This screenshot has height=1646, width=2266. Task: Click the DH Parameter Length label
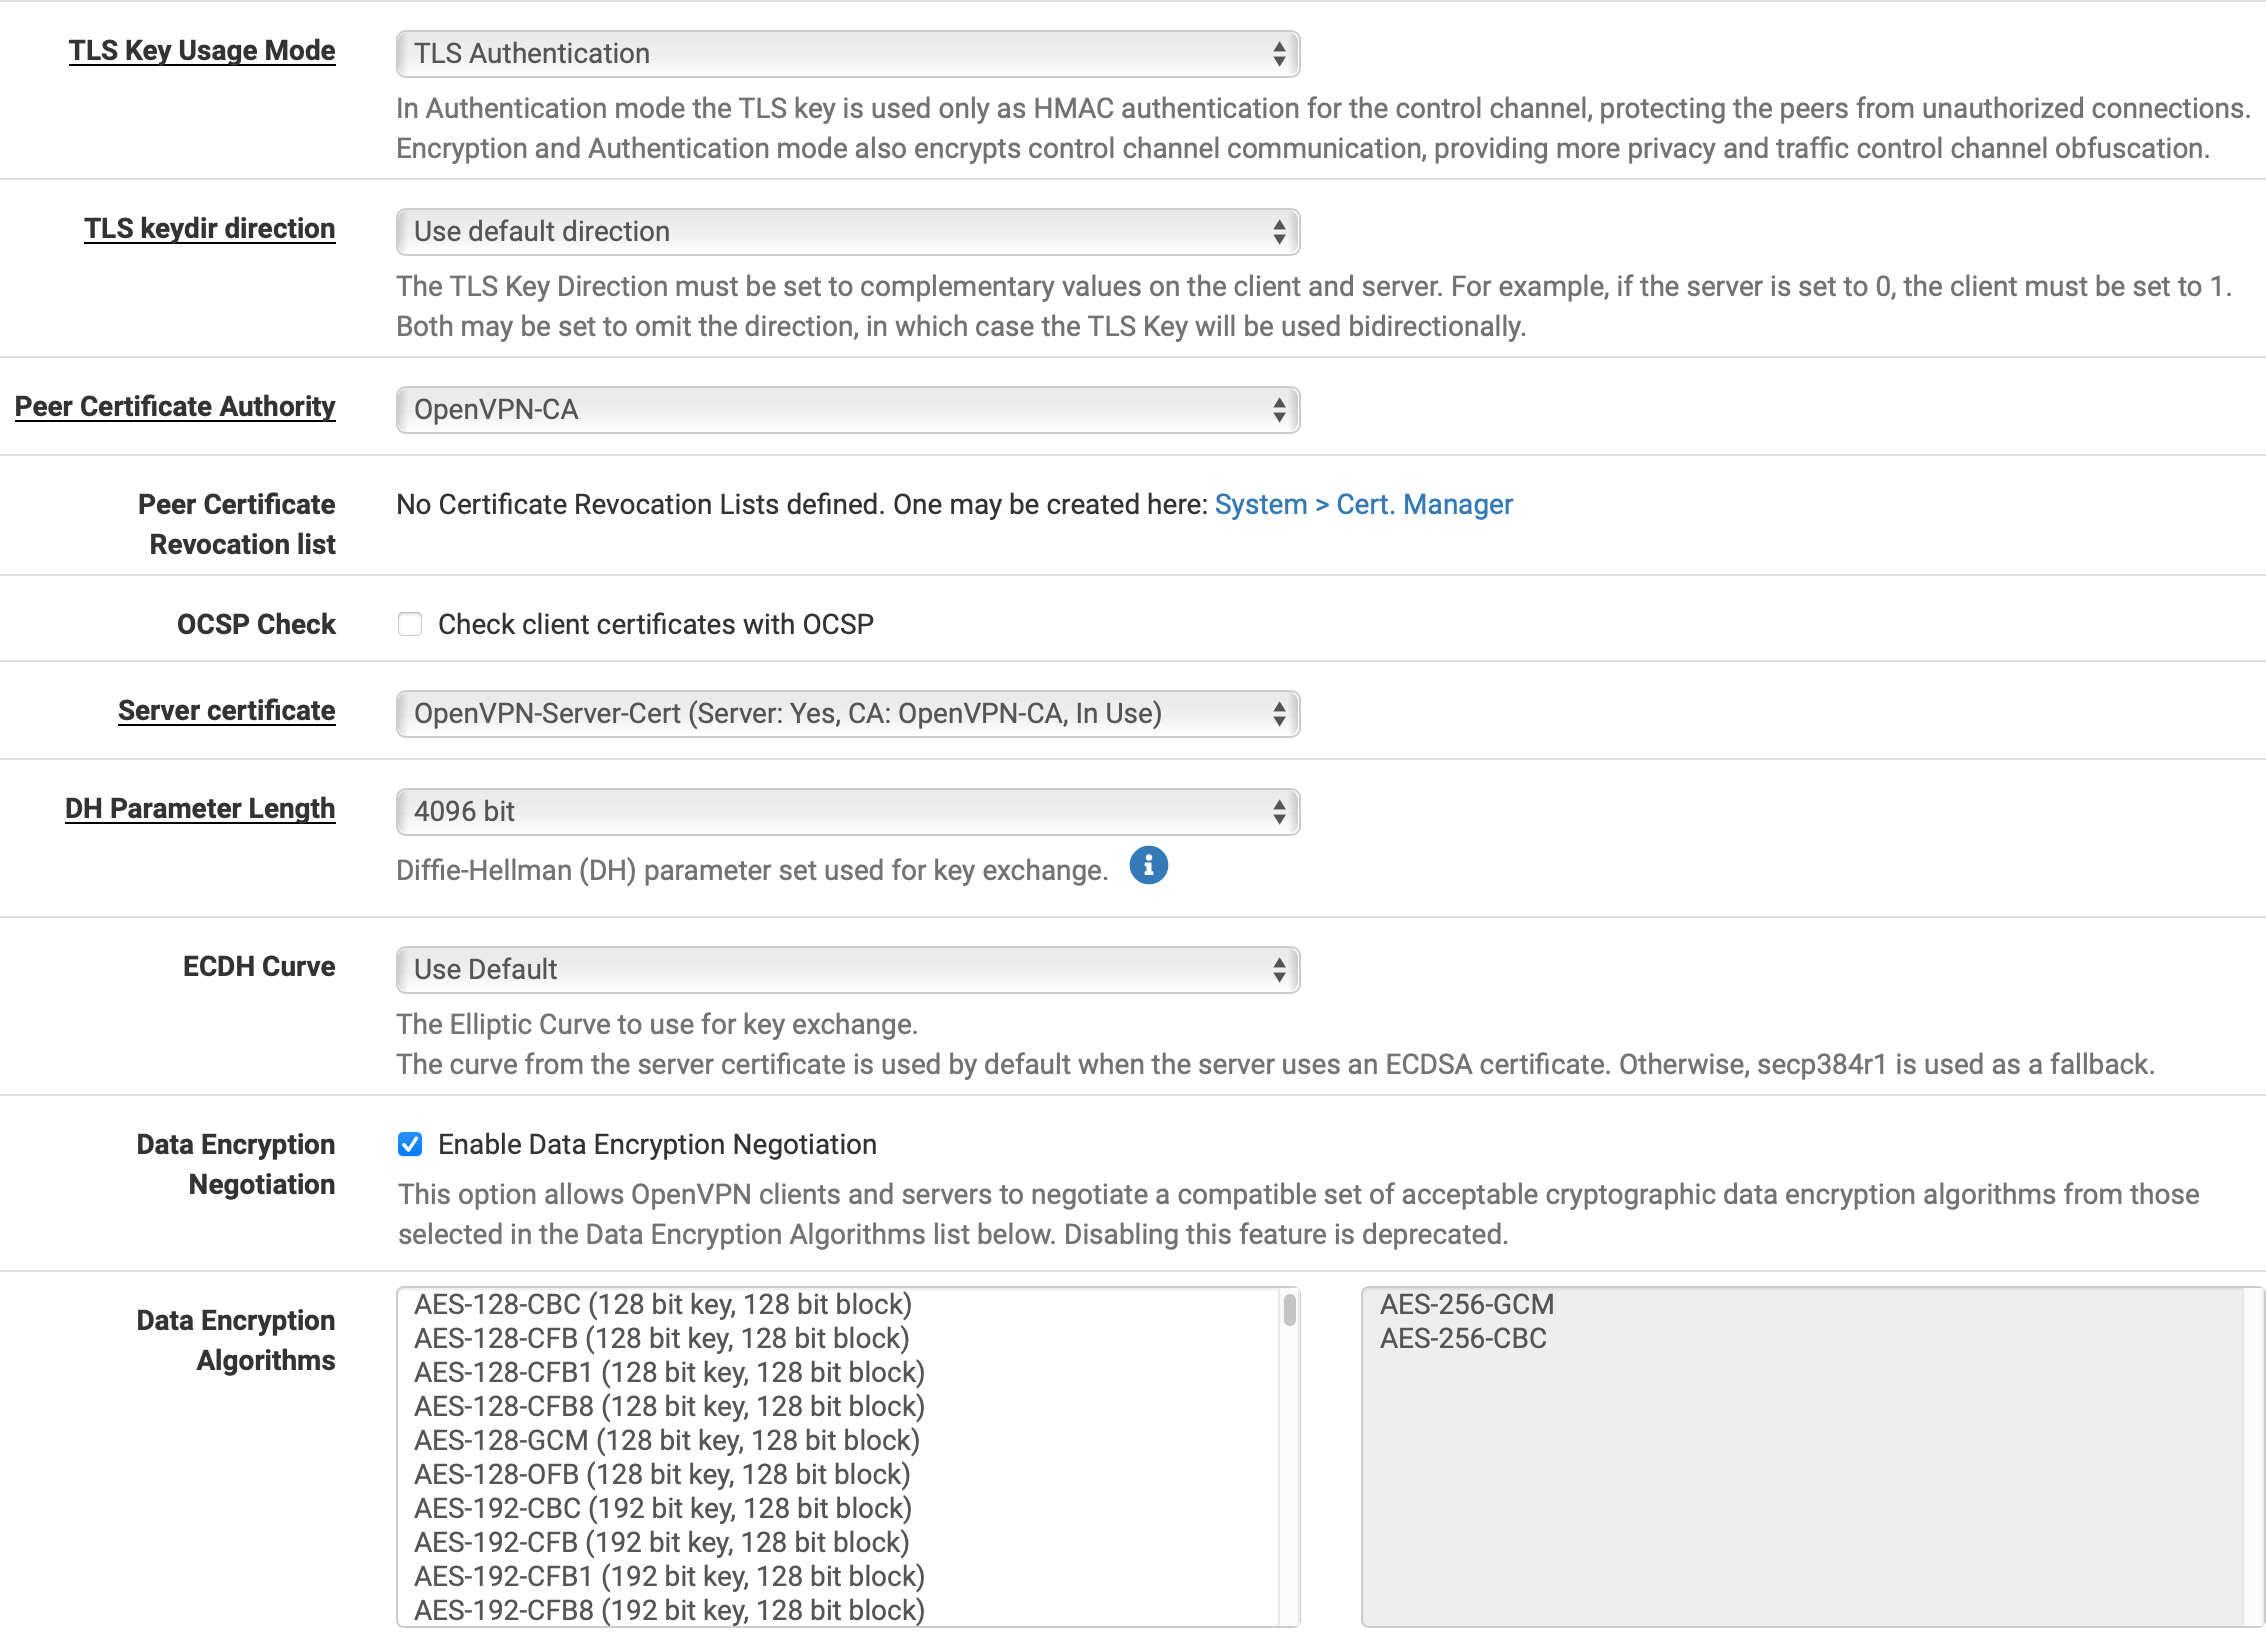(200, 809)
